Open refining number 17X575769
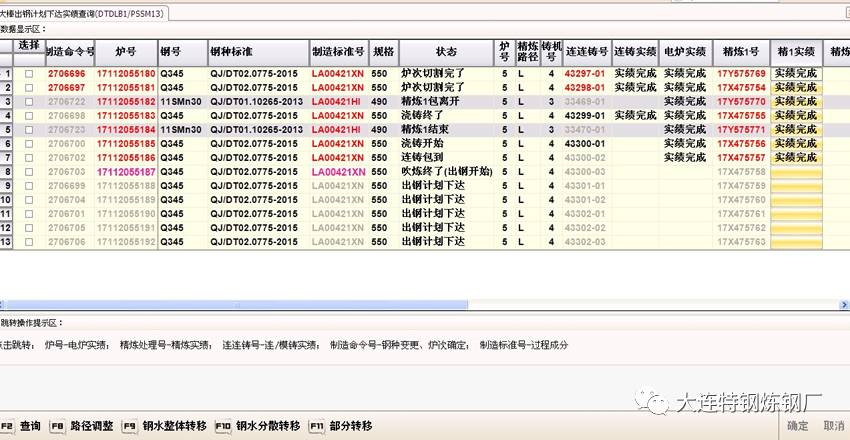The width and height of the screenshot is (850, 440). pyautogui.click(x=740, y=74)
